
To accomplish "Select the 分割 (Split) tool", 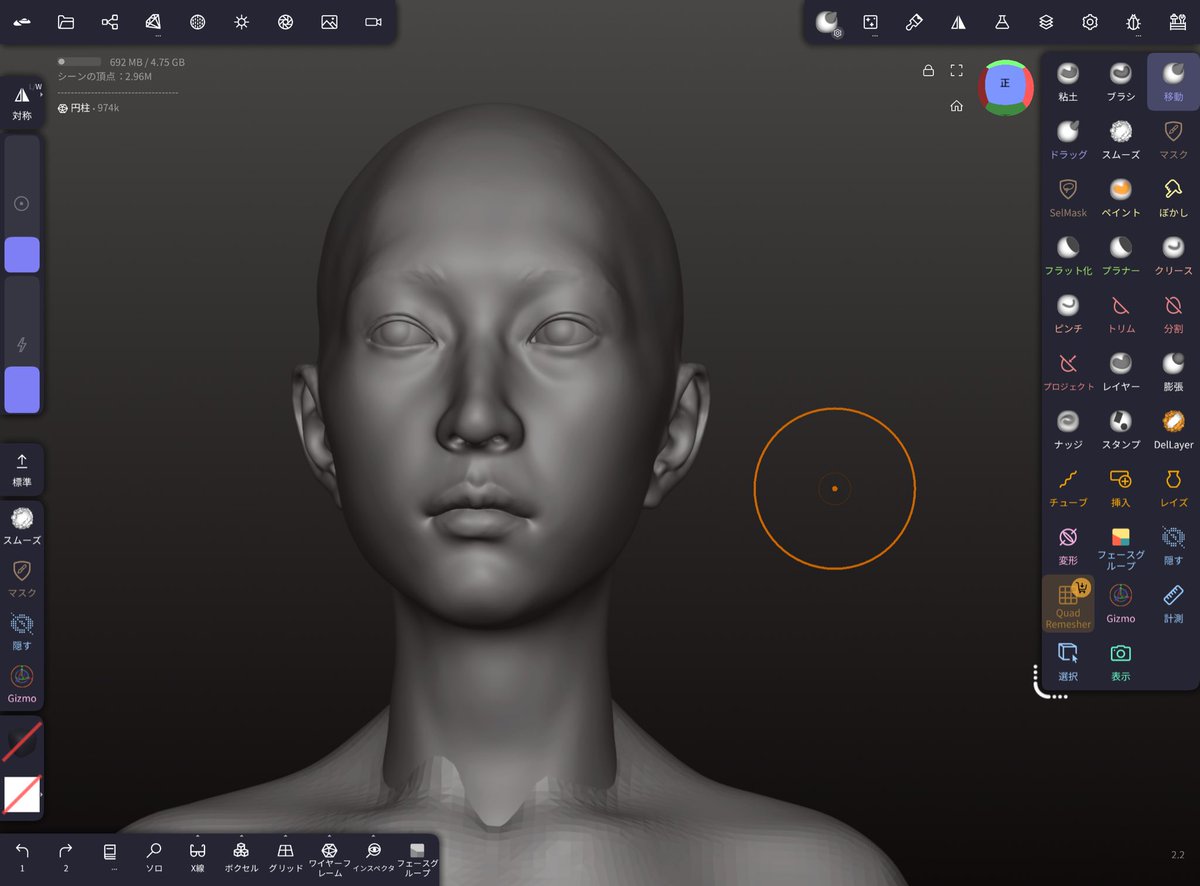I will (1173, 313).
